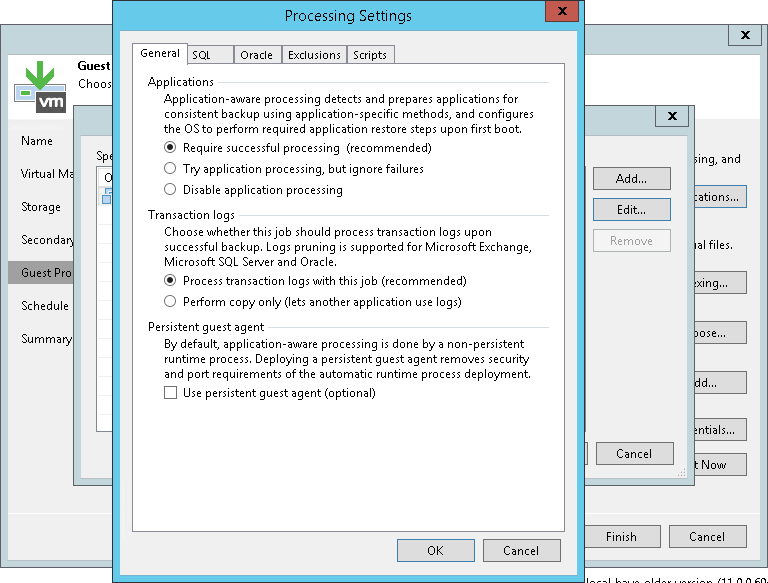
Task: Click the Indexing... button in wizard
Action: click(720, 283)
